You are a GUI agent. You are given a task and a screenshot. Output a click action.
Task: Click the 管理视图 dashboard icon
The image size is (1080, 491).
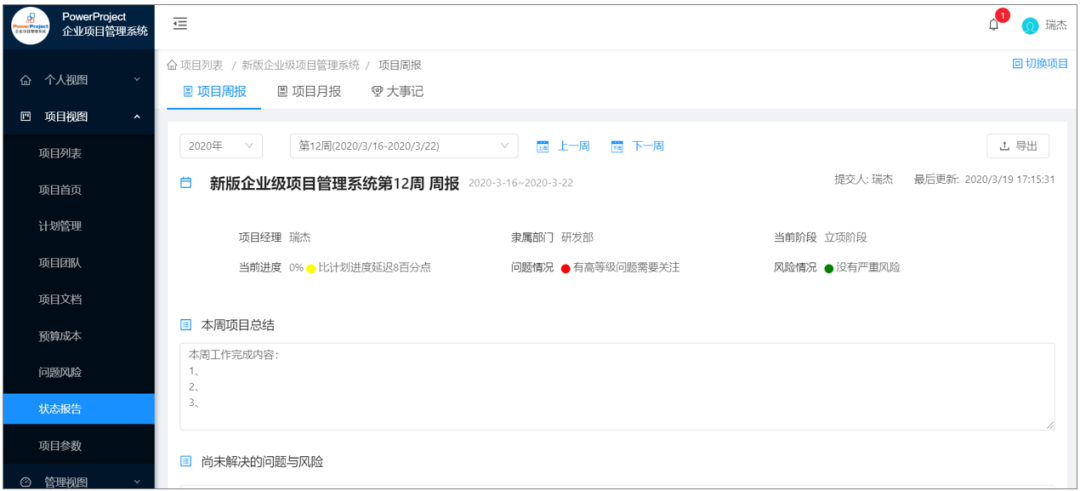pos(26,481)
